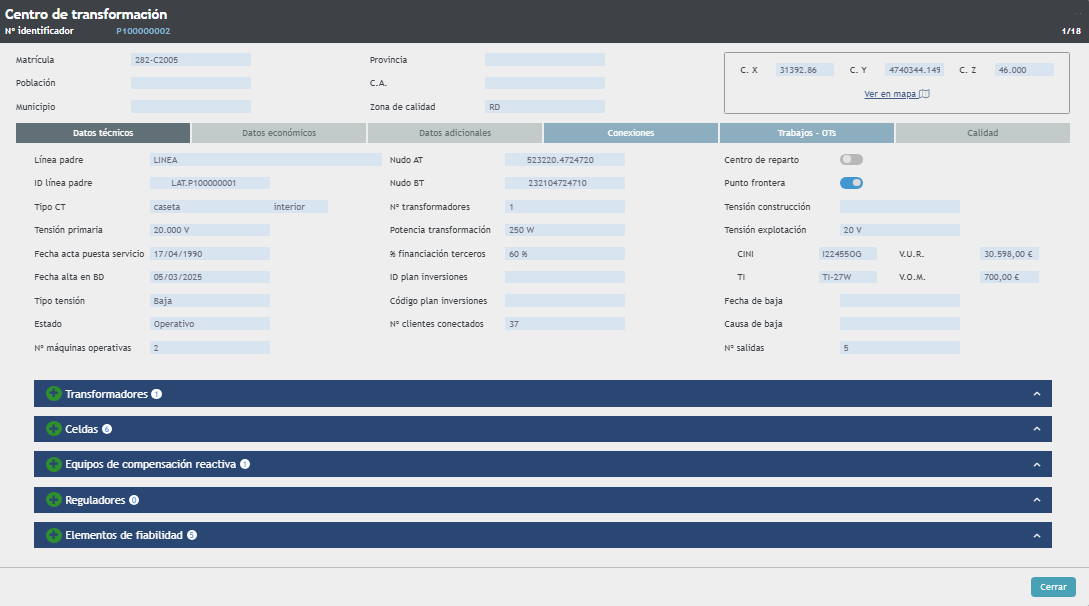Open the Trabajos - OTs tab
This screenshot has width=1089, height=606.
coord(807,133)
